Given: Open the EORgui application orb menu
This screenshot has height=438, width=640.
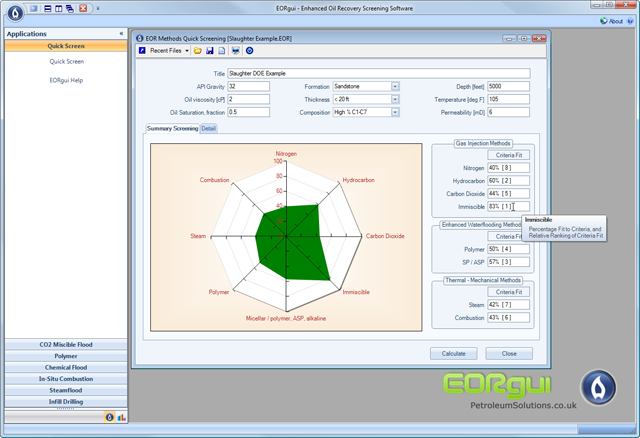Looking at the screenshot, I should [15, 13].
